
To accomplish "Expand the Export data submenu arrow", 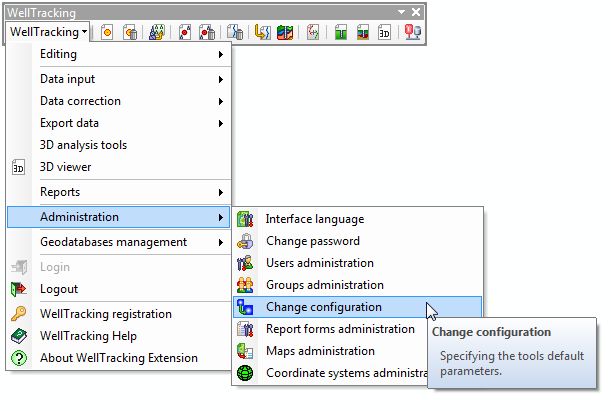I will (221, 123).
